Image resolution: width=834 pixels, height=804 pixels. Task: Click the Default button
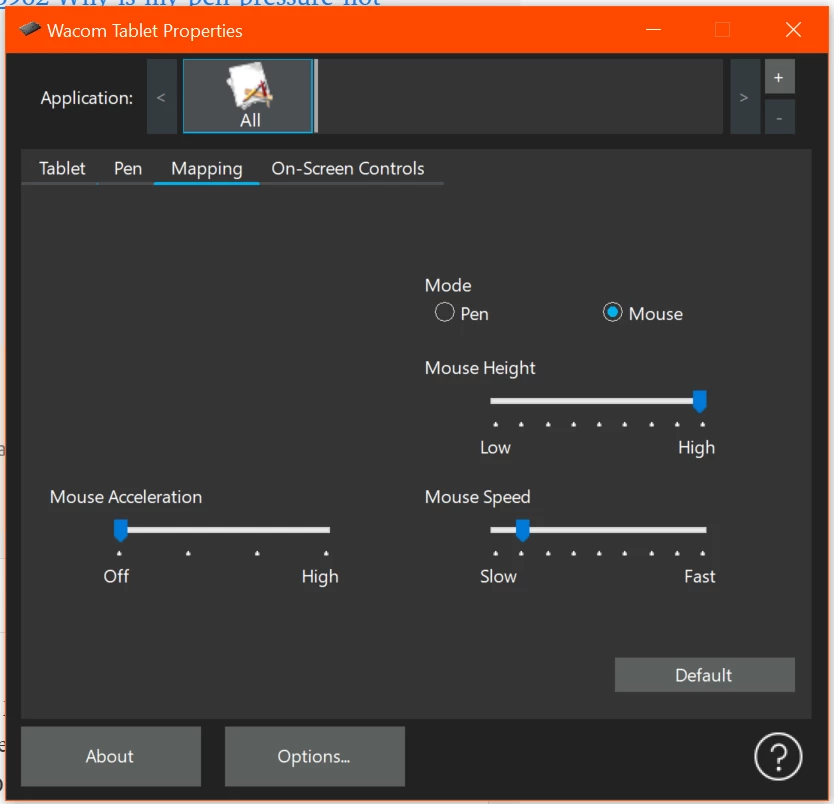click(705, 675)
